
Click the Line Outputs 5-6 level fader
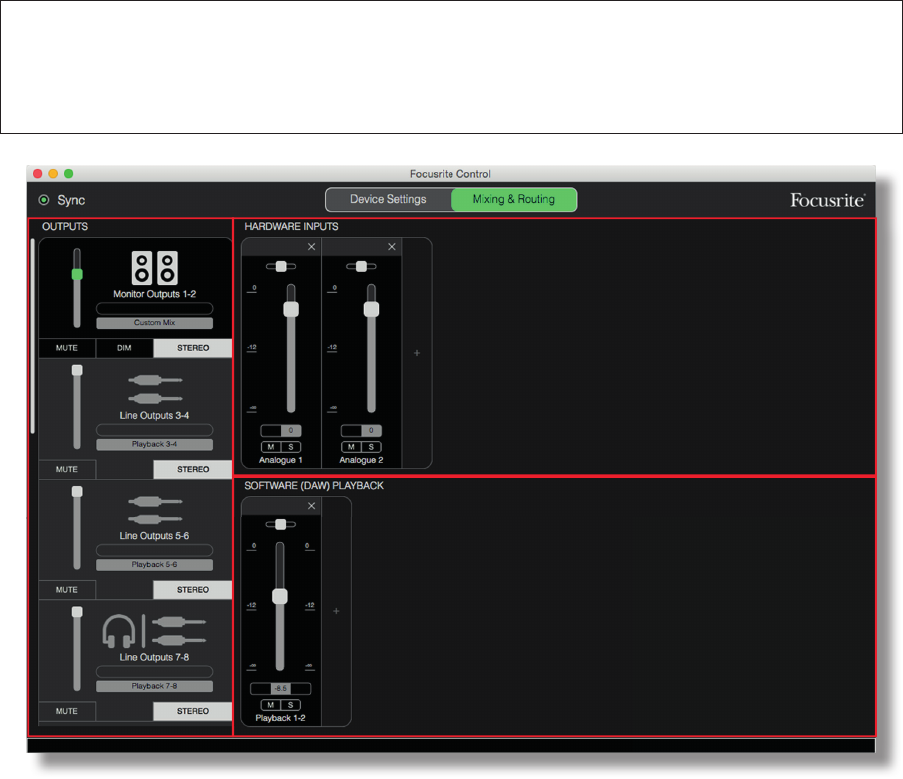[x=77, y=492]
